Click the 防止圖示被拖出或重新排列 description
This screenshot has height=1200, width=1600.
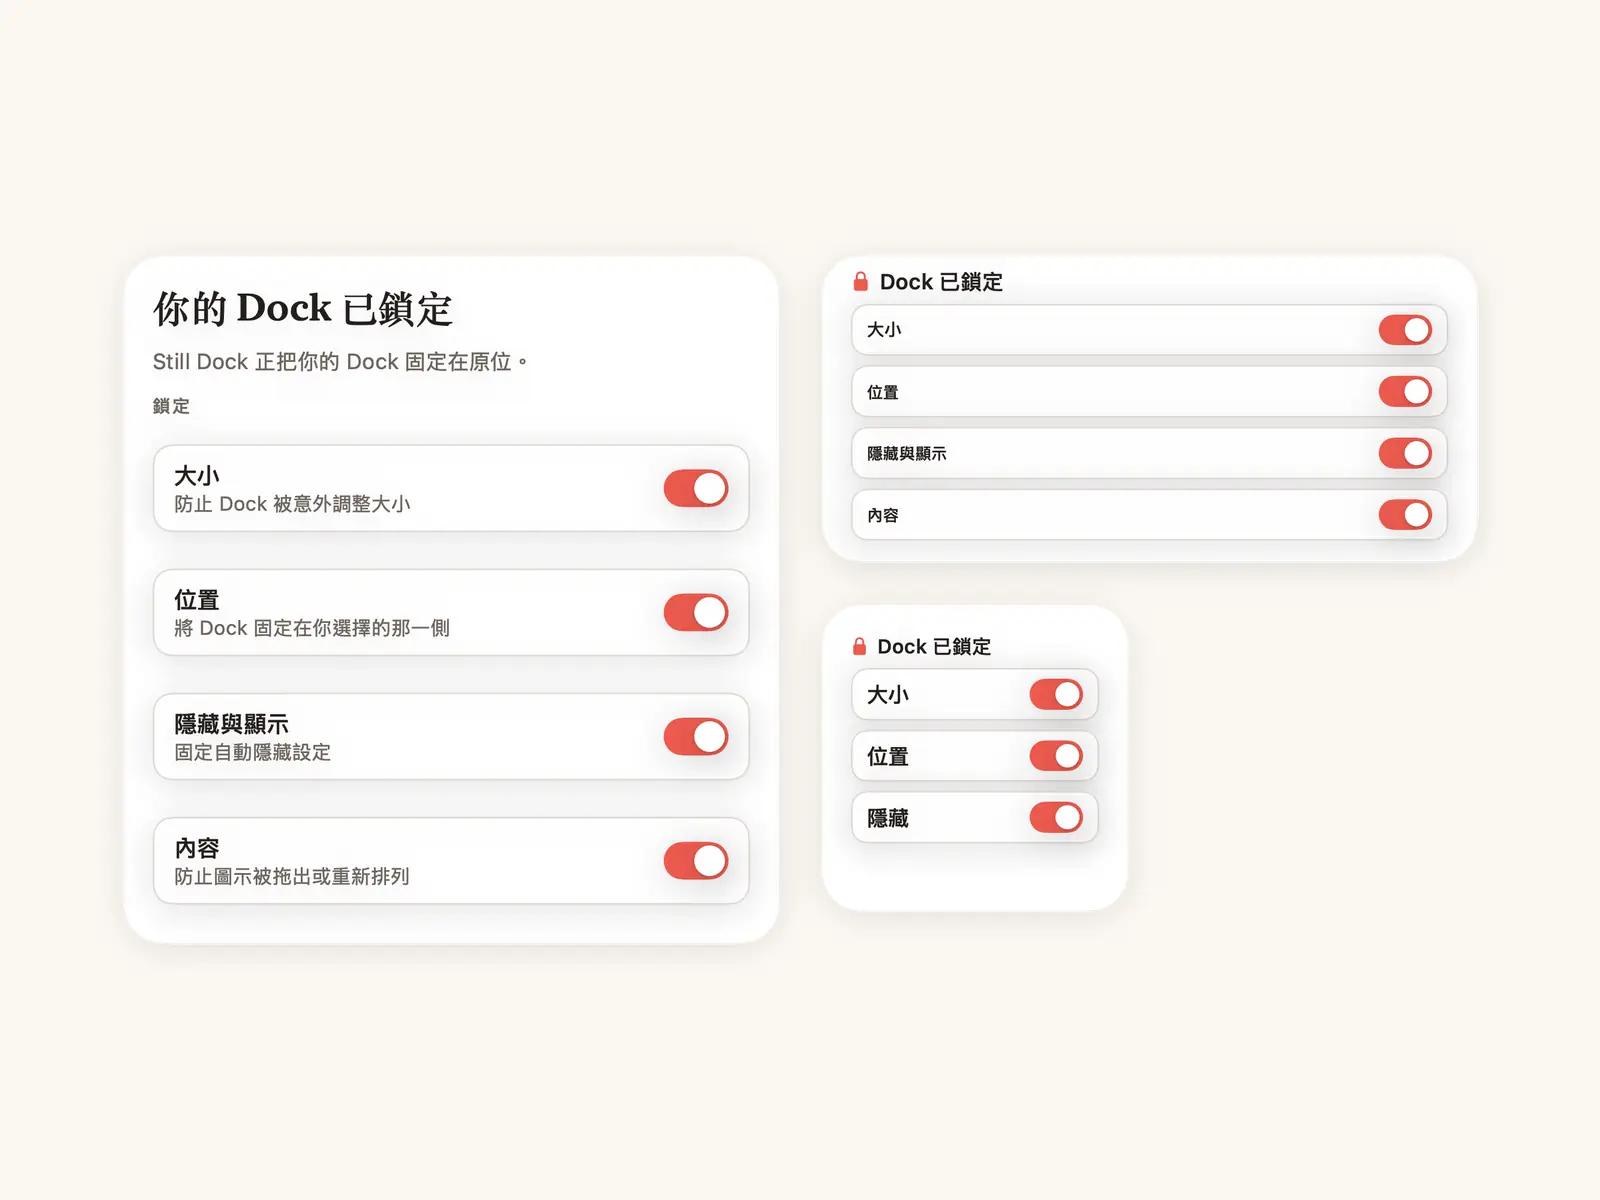292,876
